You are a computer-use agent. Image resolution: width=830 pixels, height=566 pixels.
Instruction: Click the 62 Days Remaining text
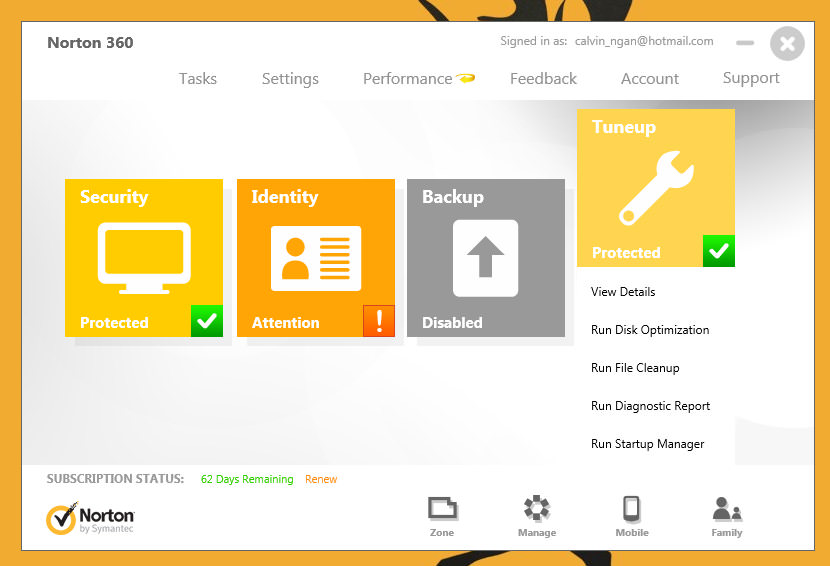tap(247, 479)
